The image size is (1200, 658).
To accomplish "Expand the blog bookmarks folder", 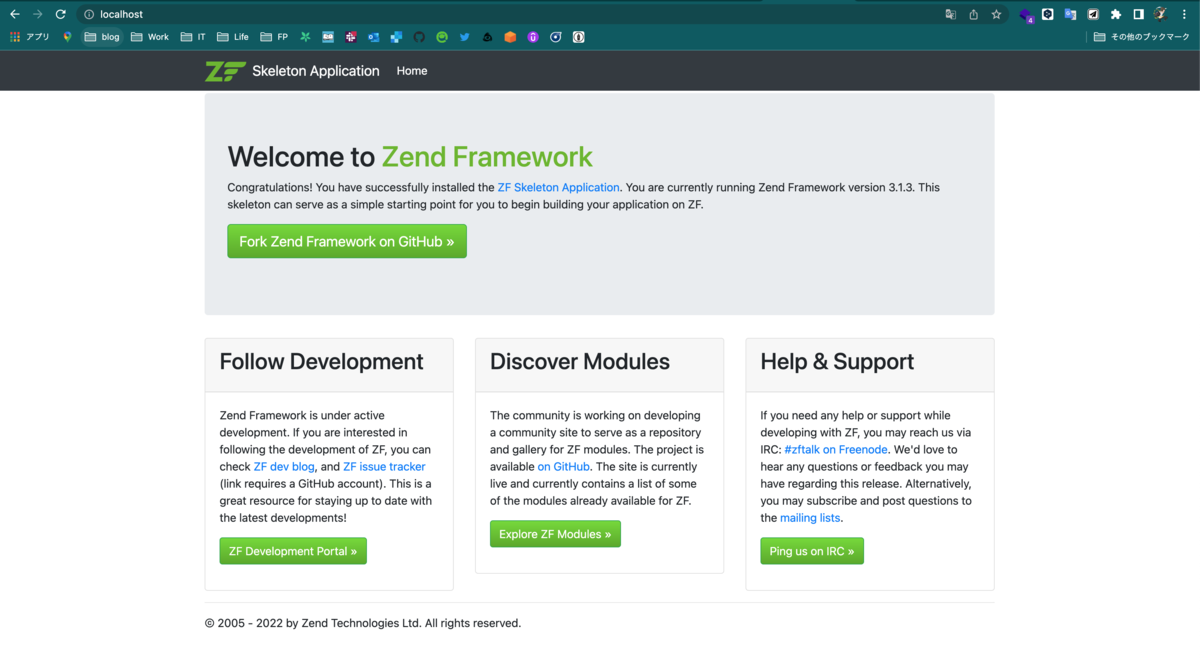I will [101, 37].
